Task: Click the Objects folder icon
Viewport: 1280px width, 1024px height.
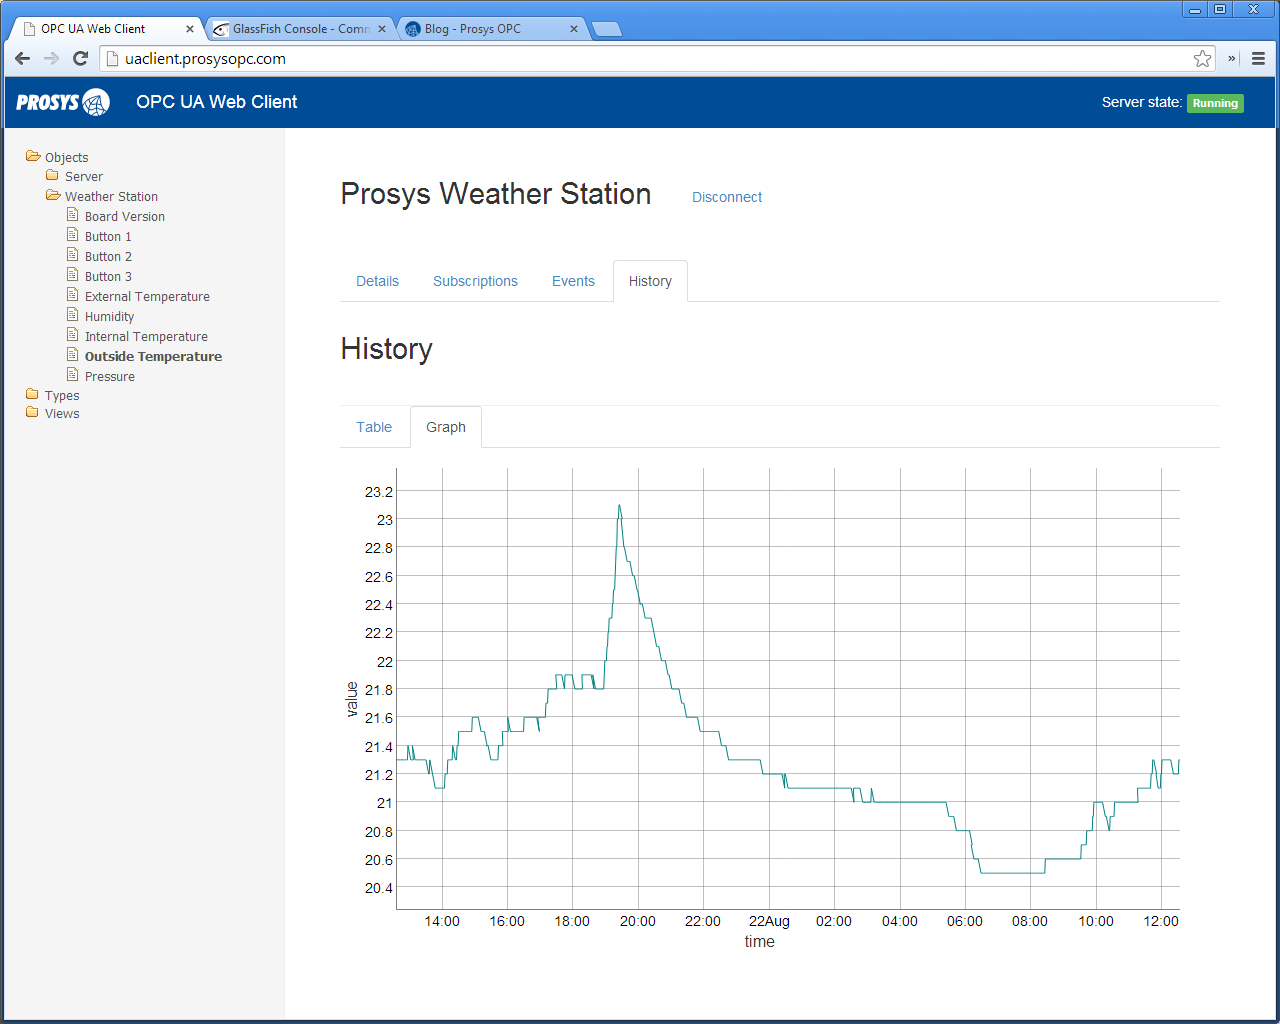Action: click(33, 156)
